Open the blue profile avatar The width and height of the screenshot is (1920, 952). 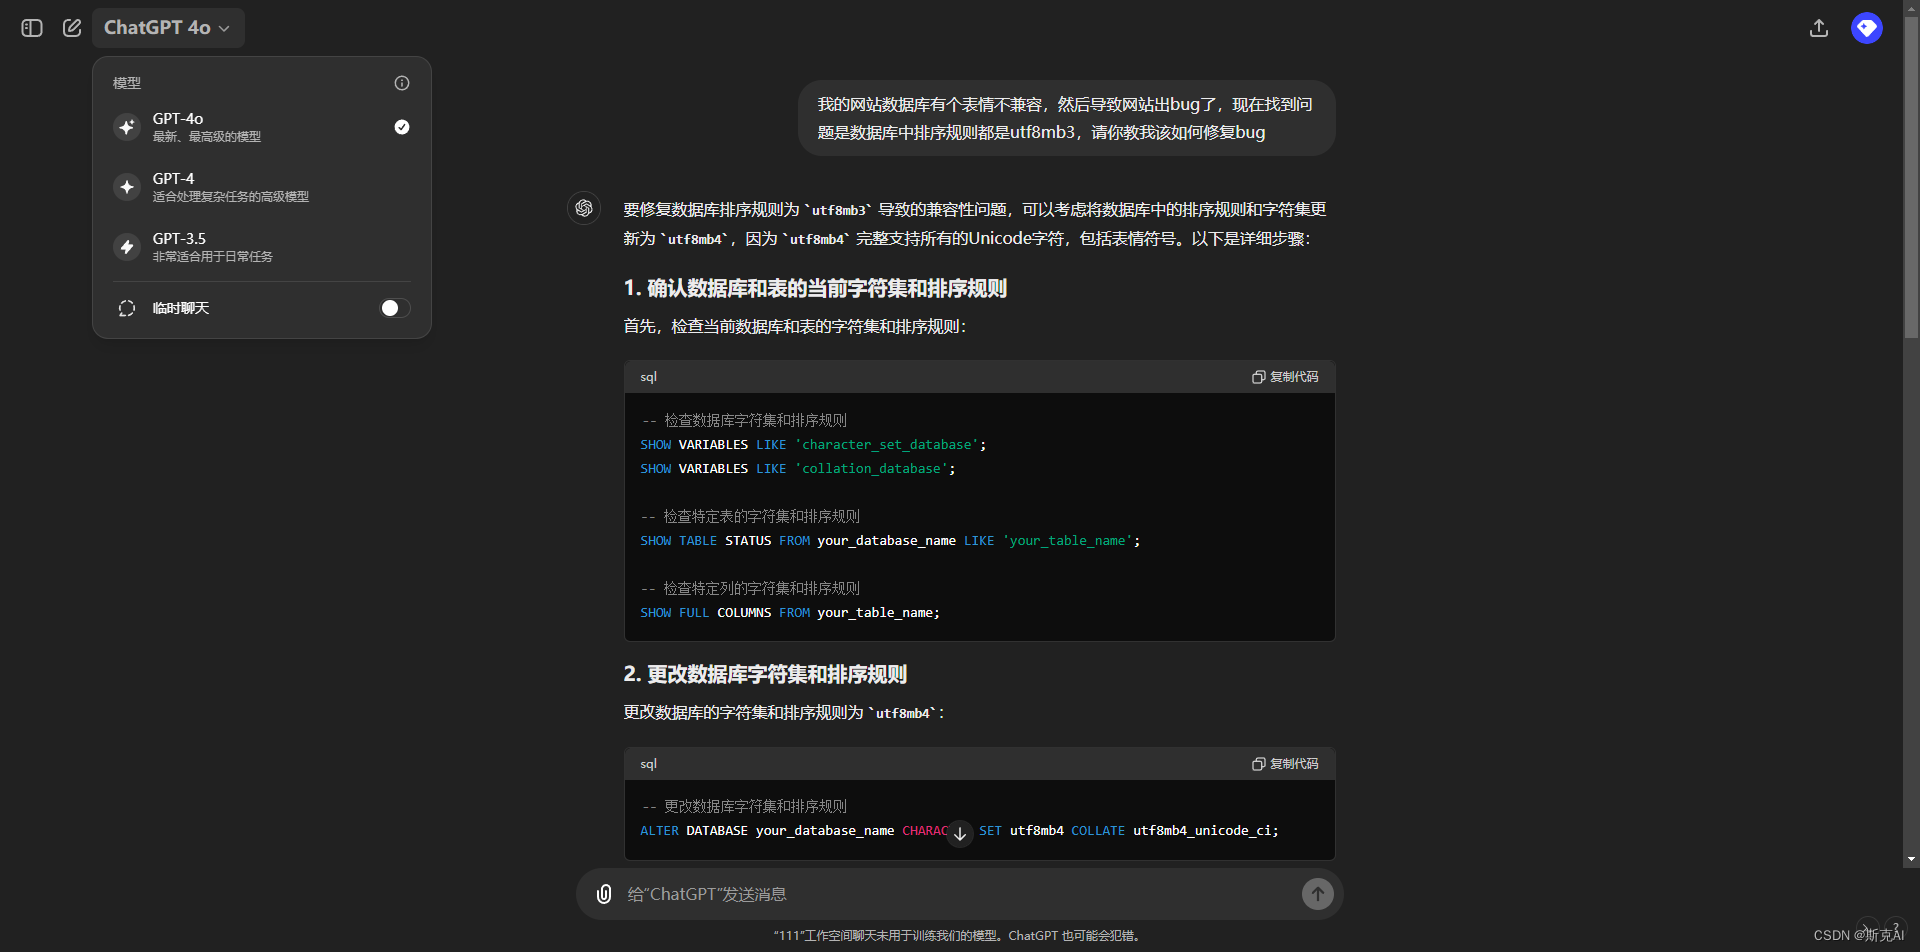(1867, 28)
